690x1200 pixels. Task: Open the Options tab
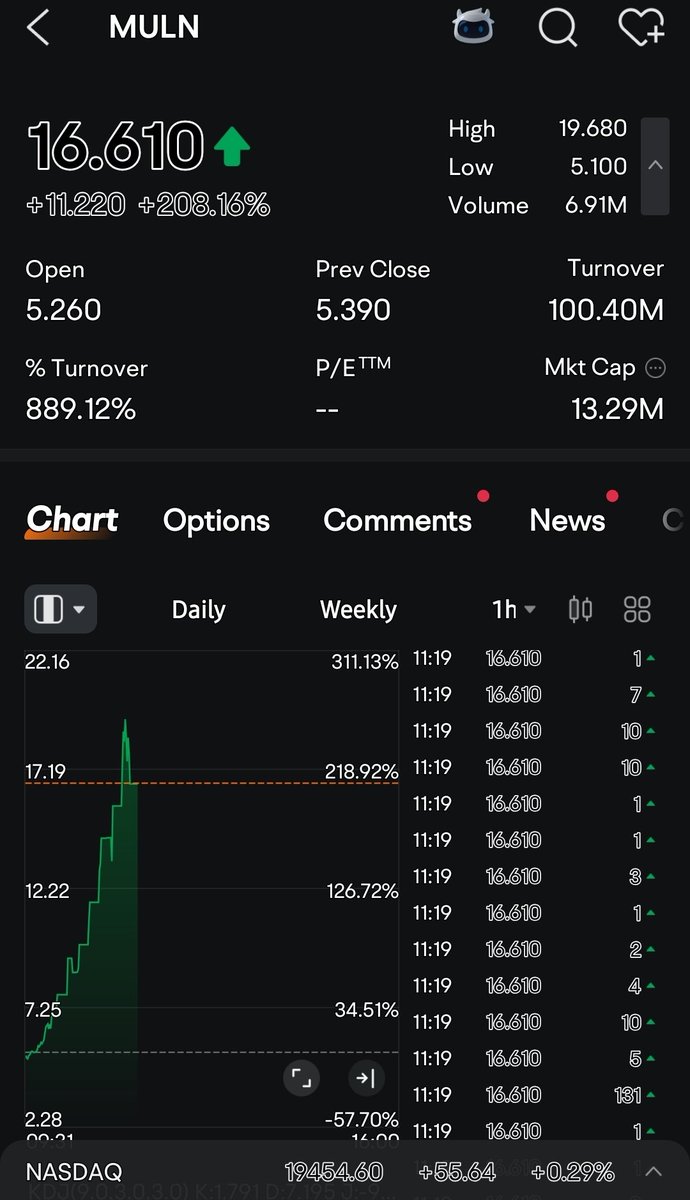click(x=216, y=521)
